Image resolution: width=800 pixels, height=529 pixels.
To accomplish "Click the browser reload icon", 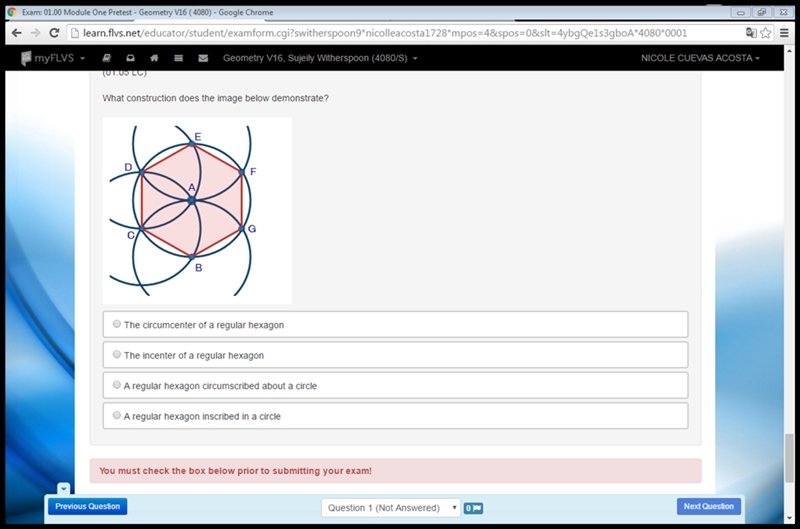I will 54,33.
